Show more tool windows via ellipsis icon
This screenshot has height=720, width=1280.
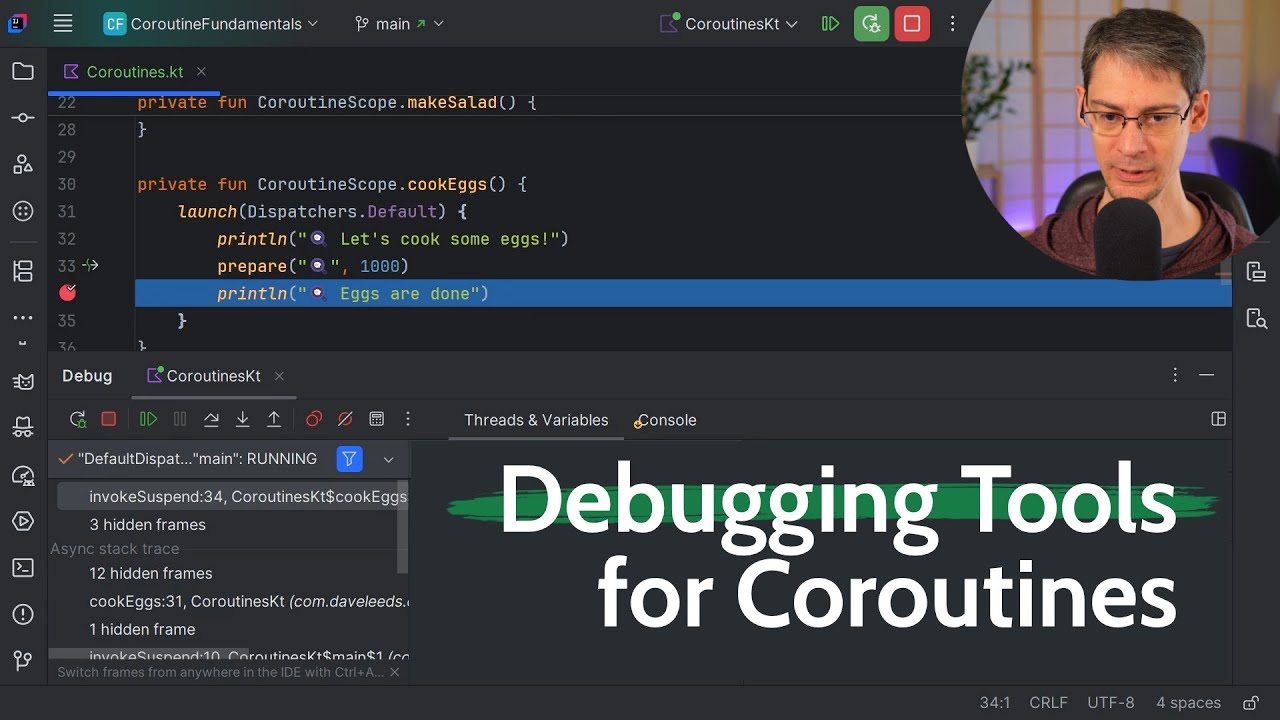point(22,318)
